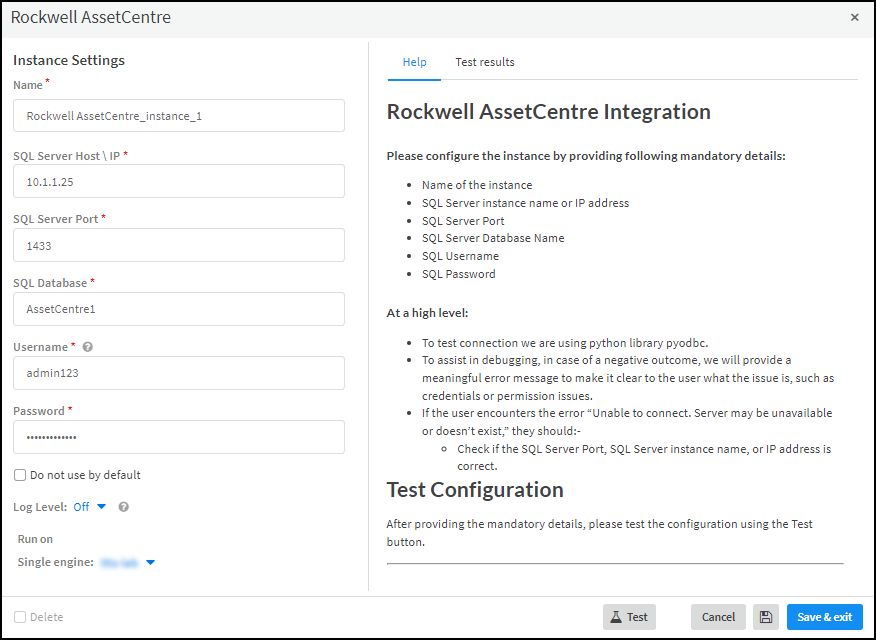The image size is (876, 640).
Task: Click the Password field
Action: [179, 437]
